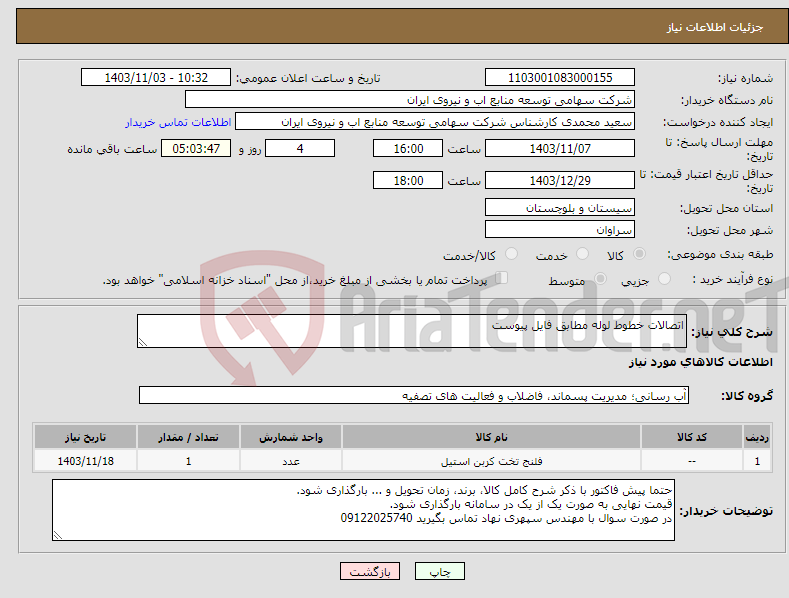Click the واحد شمارش column header
This screenshot has height=598, width=789.
pyautogui.click(x=291, y=437)
